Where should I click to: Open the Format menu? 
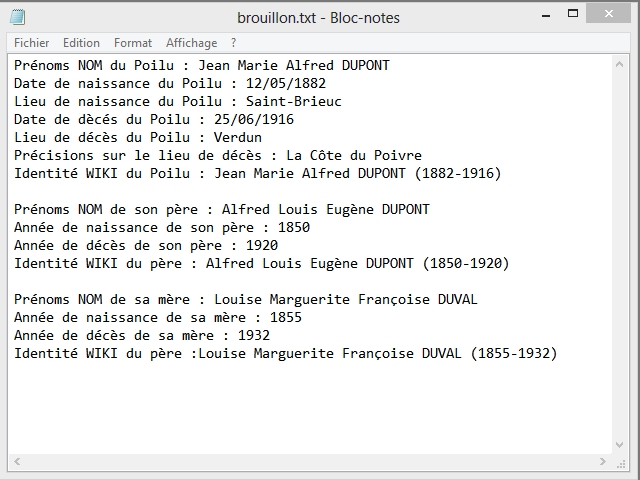click(133, 43)
